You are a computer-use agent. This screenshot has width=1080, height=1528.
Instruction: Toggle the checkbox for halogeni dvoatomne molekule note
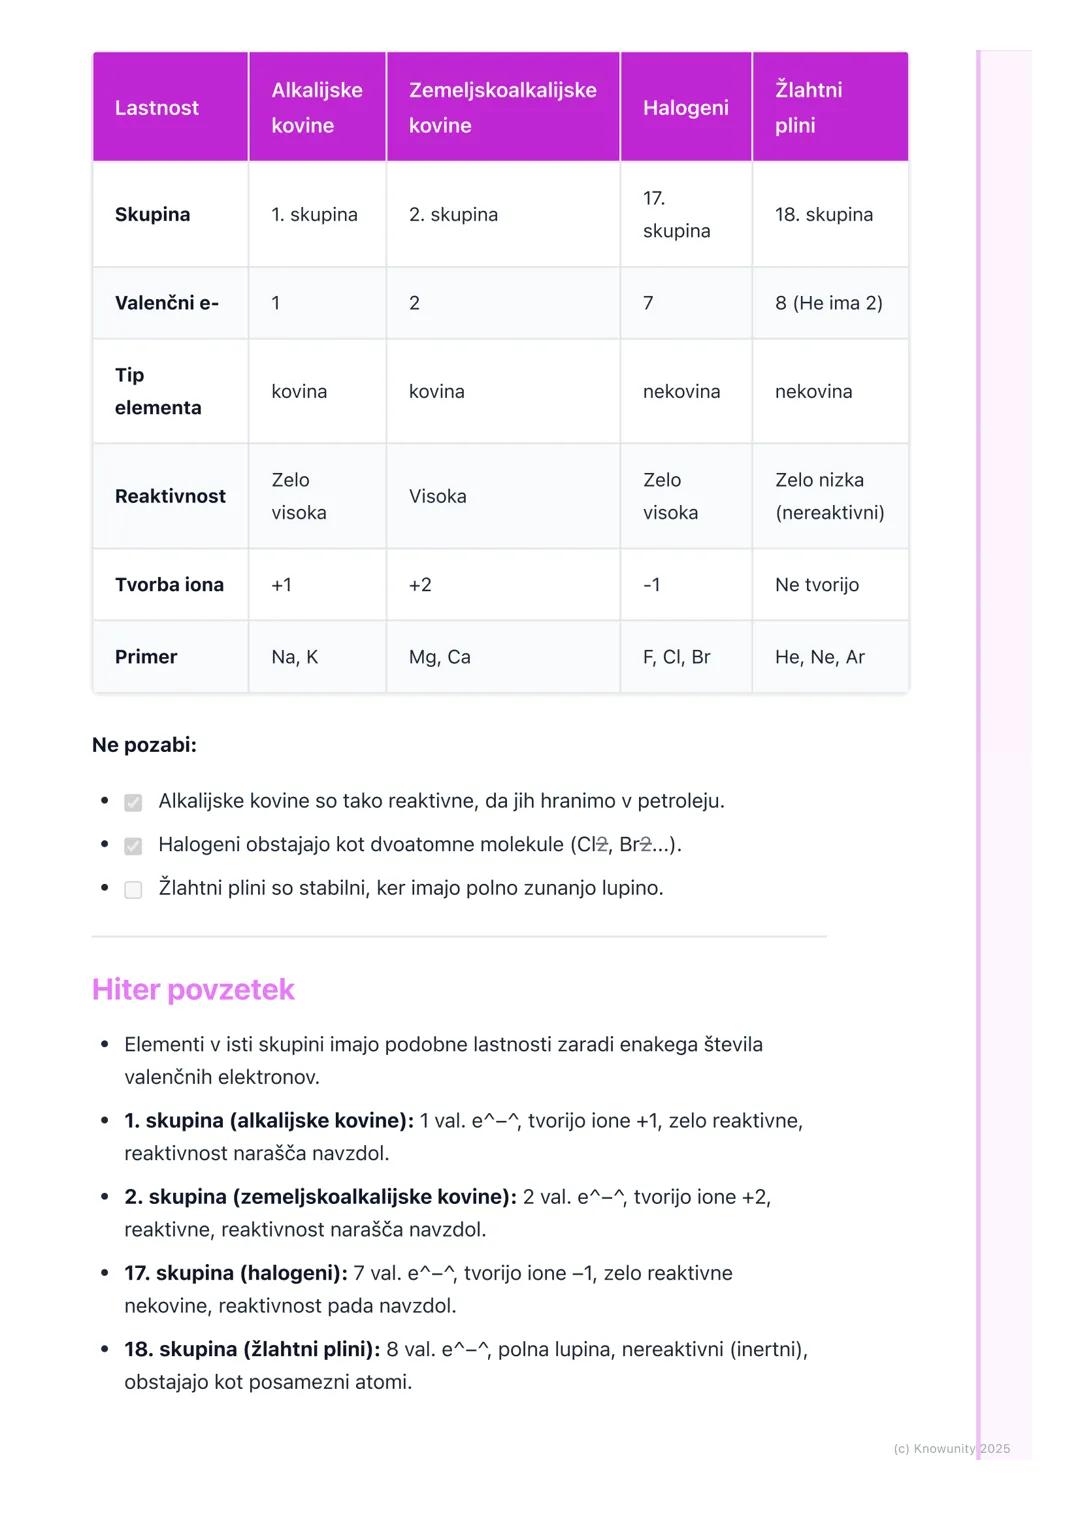point(133,846)
